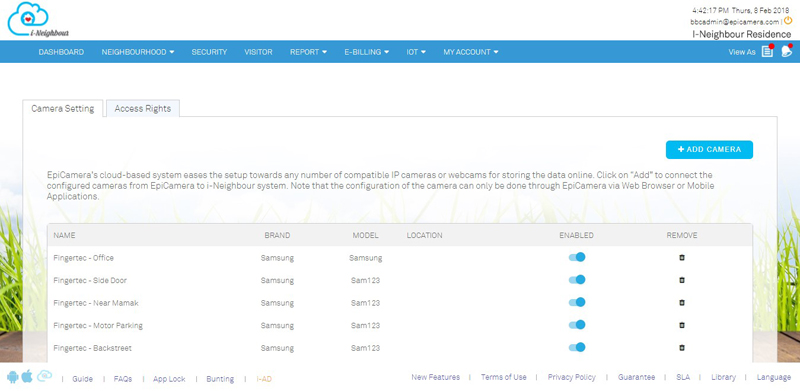The height and width of the screenshot is (391, 800).
Task: Click the NAME column header
Action: [x=64, y=235]
